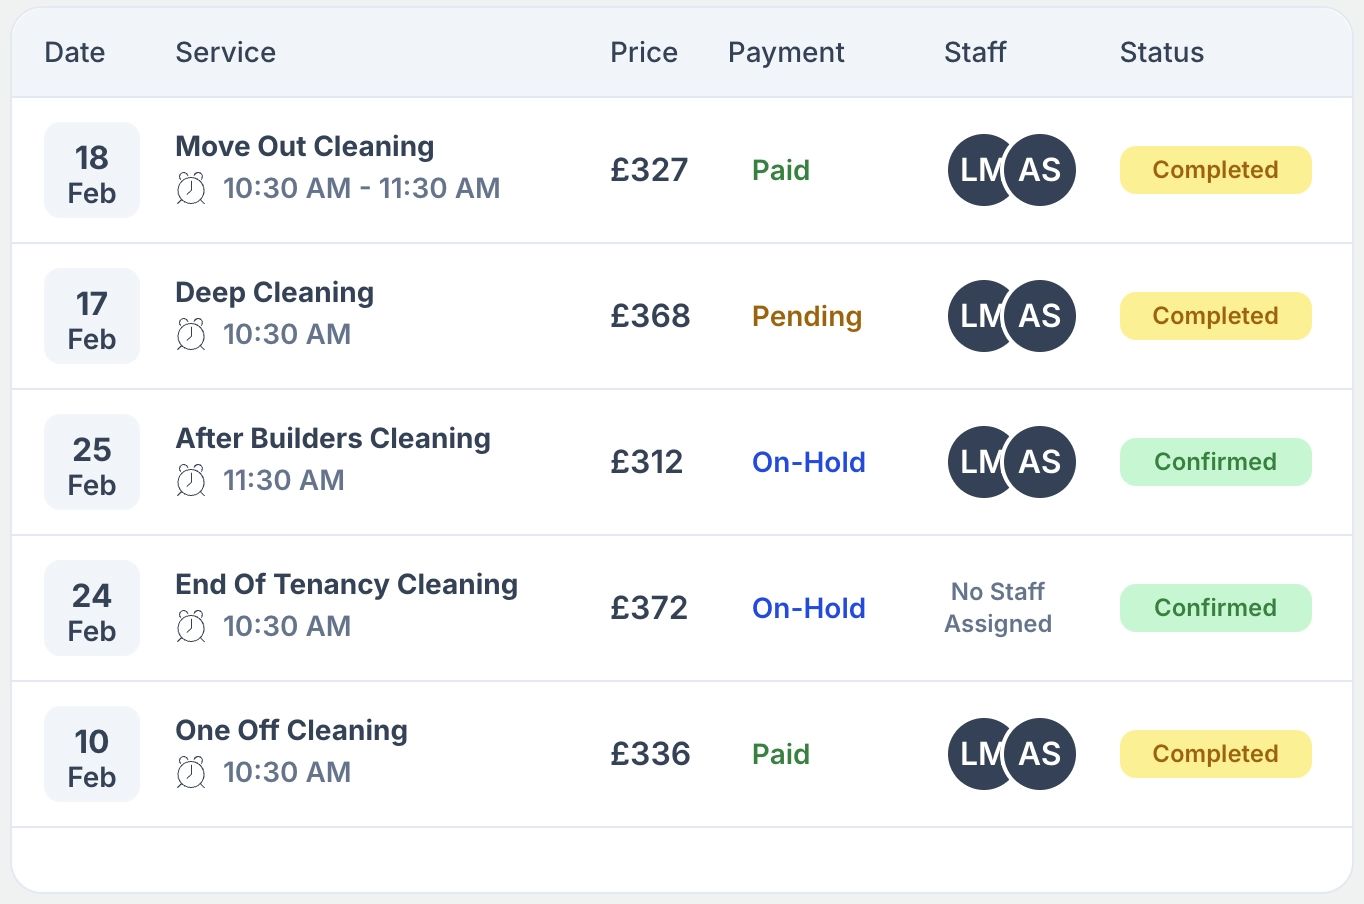Click clock icon under After Builders Cleaning
The height and width of the screenshot is (904, 1364).
(191, 480)
